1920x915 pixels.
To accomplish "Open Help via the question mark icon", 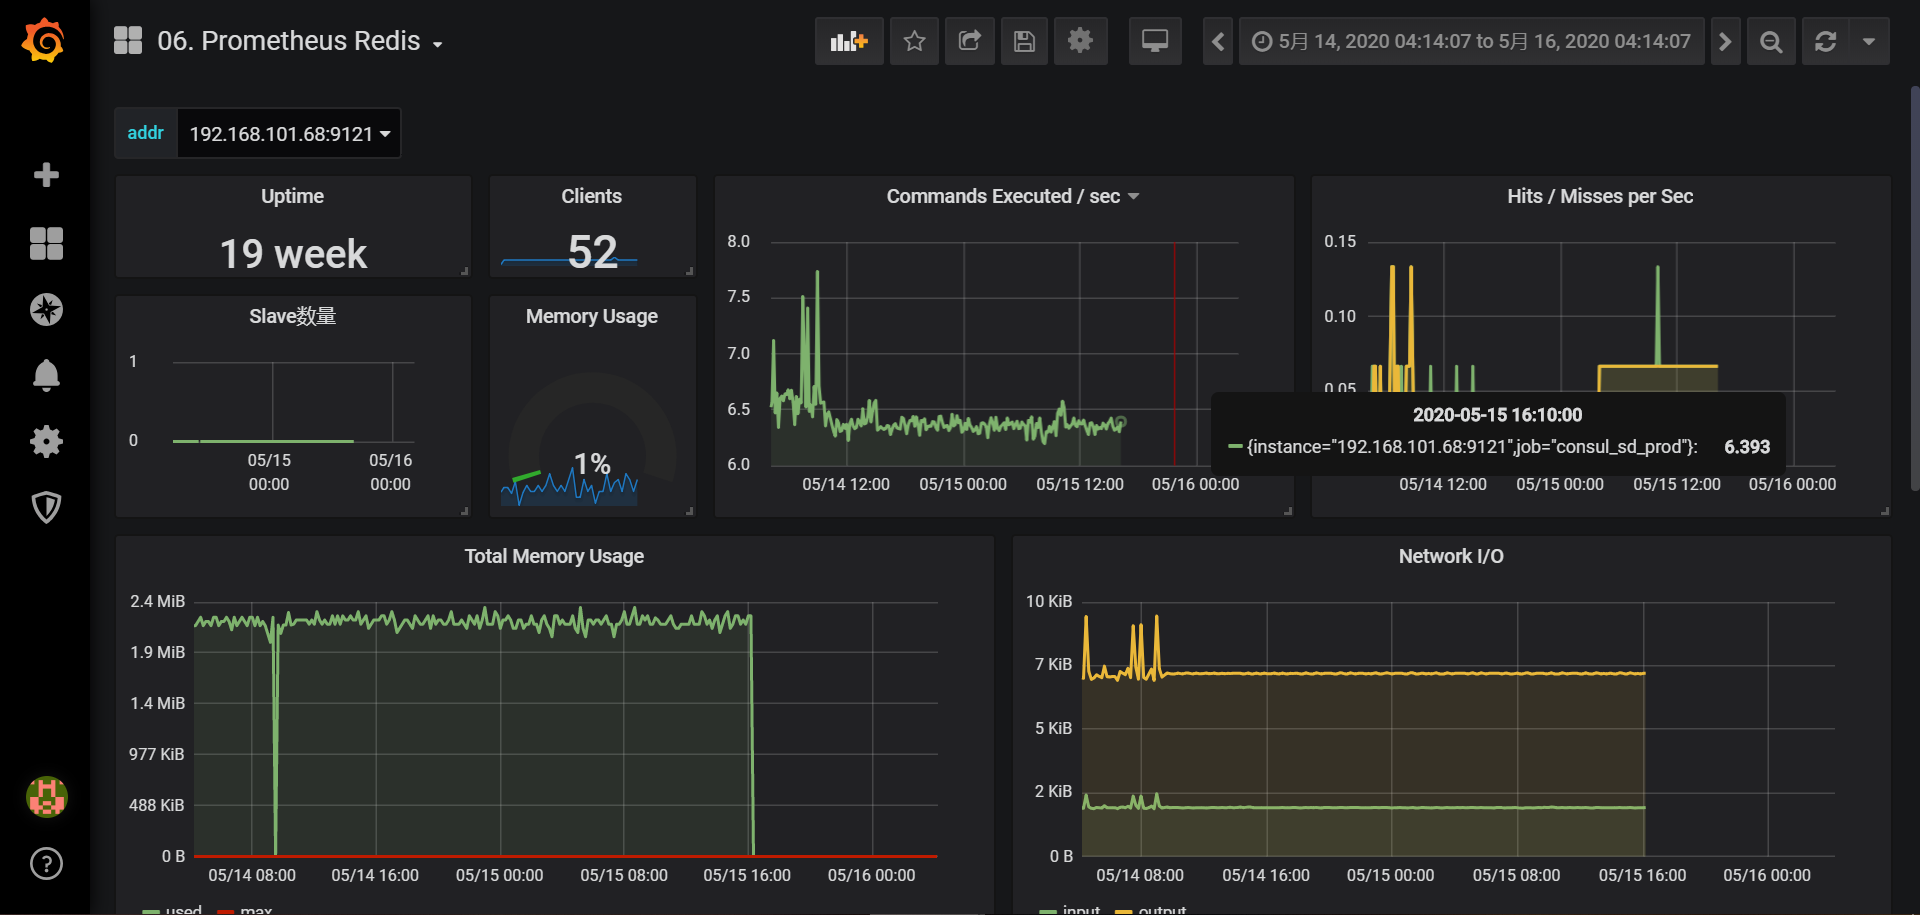I will [46, 863].
